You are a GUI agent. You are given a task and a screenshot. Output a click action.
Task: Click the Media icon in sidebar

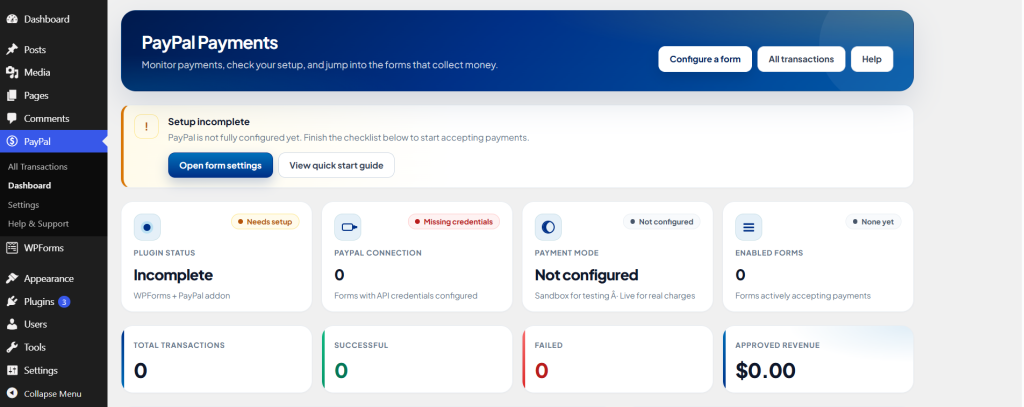point(12,73)
